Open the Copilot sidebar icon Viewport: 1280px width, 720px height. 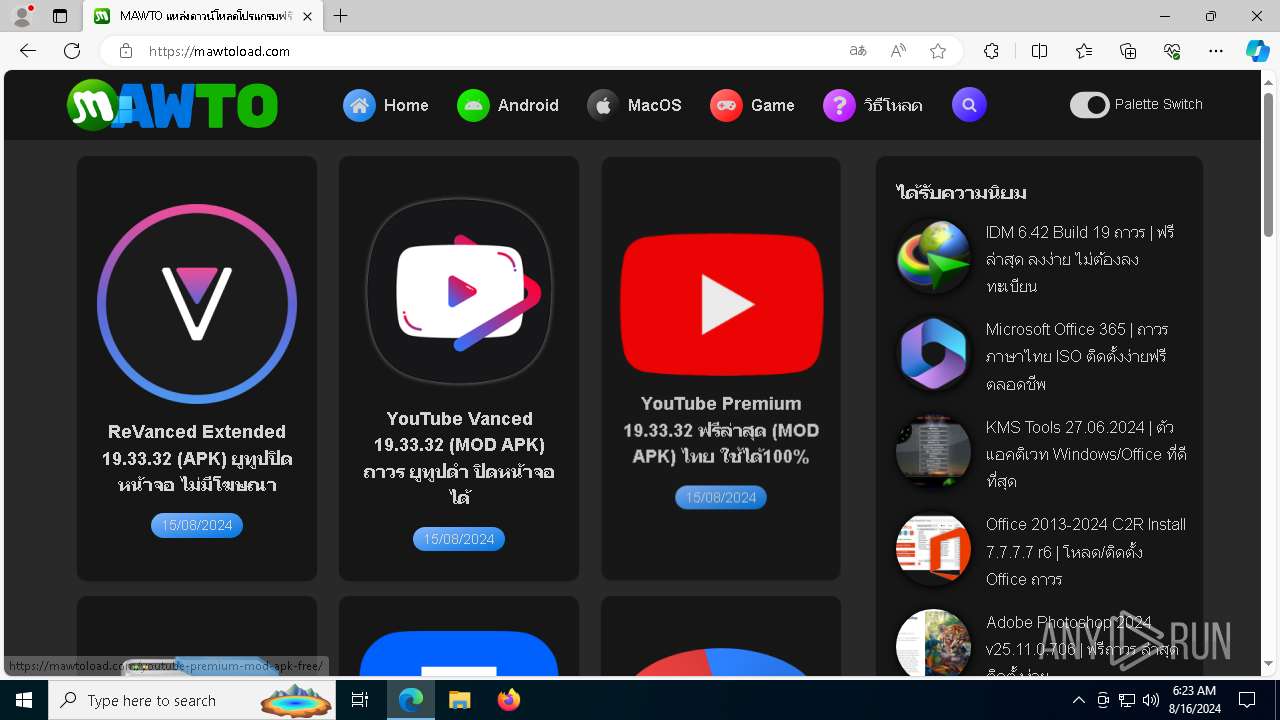coord(1257,51)
